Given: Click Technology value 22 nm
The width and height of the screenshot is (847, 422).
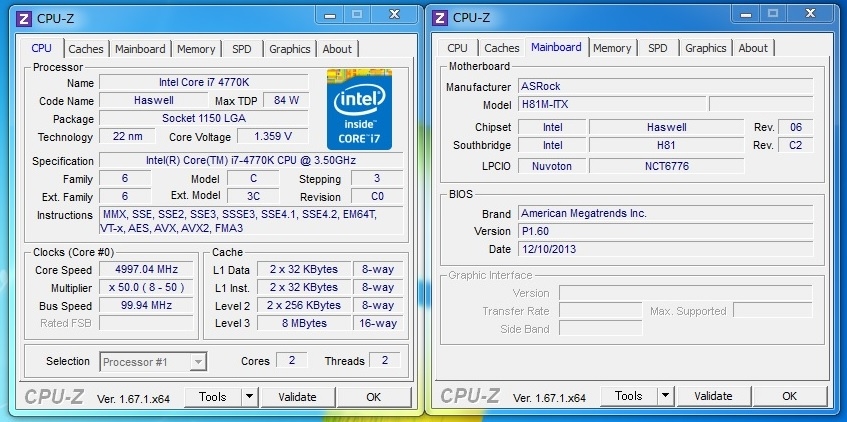Looking at the screenshot, I should [127, 136].
